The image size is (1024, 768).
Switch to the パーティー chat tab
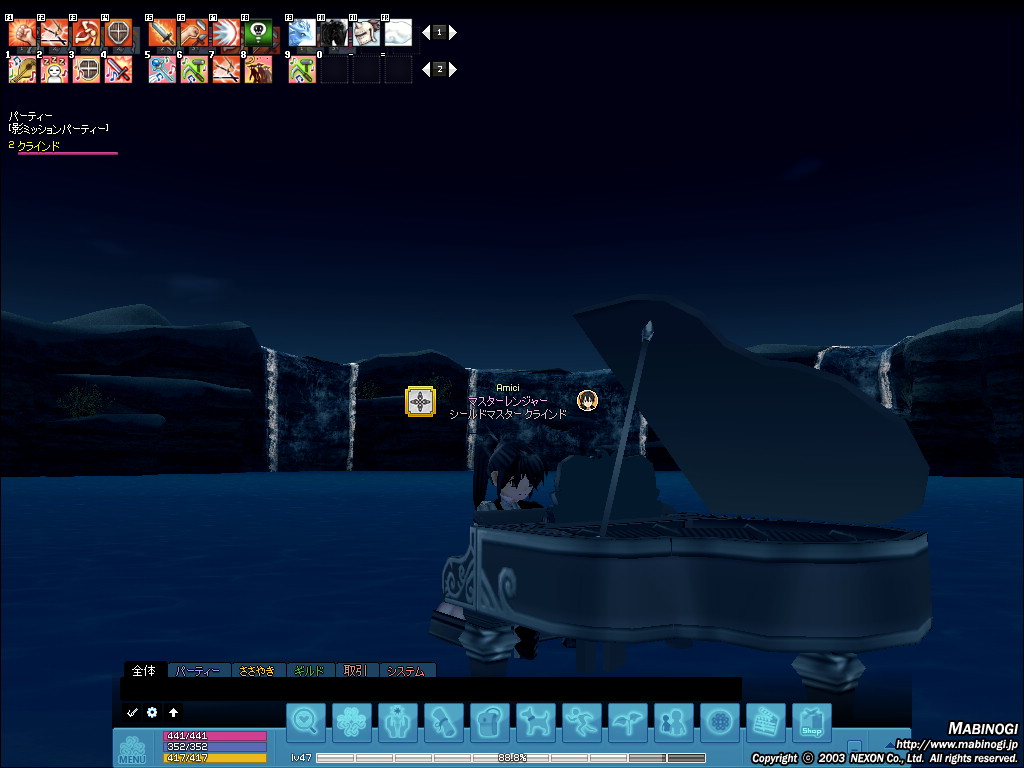pyautogui.click(x=197, y=671)
